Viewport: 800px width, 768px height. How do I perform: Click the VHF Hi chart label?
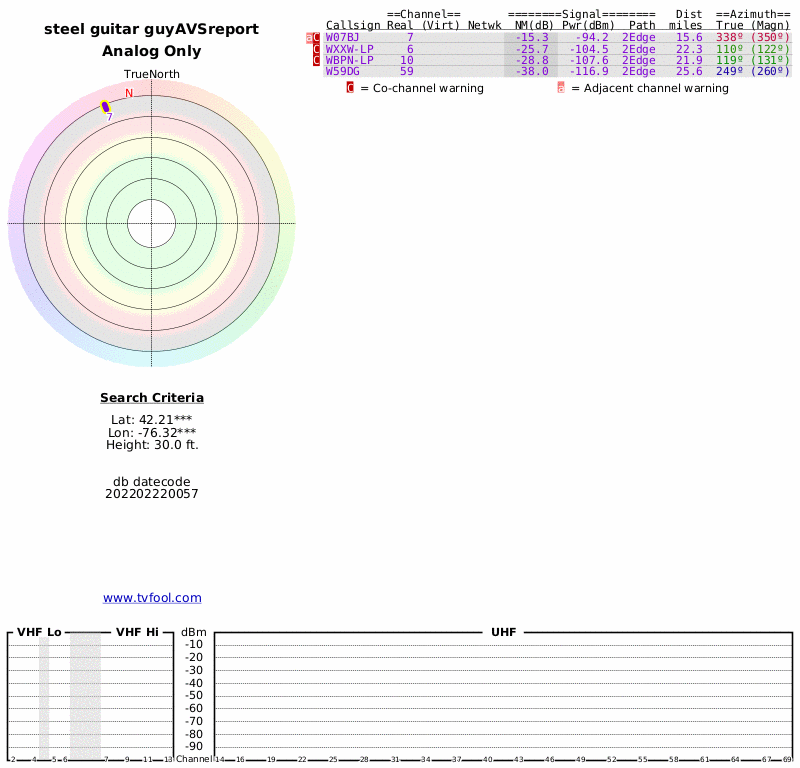[137, 632]
